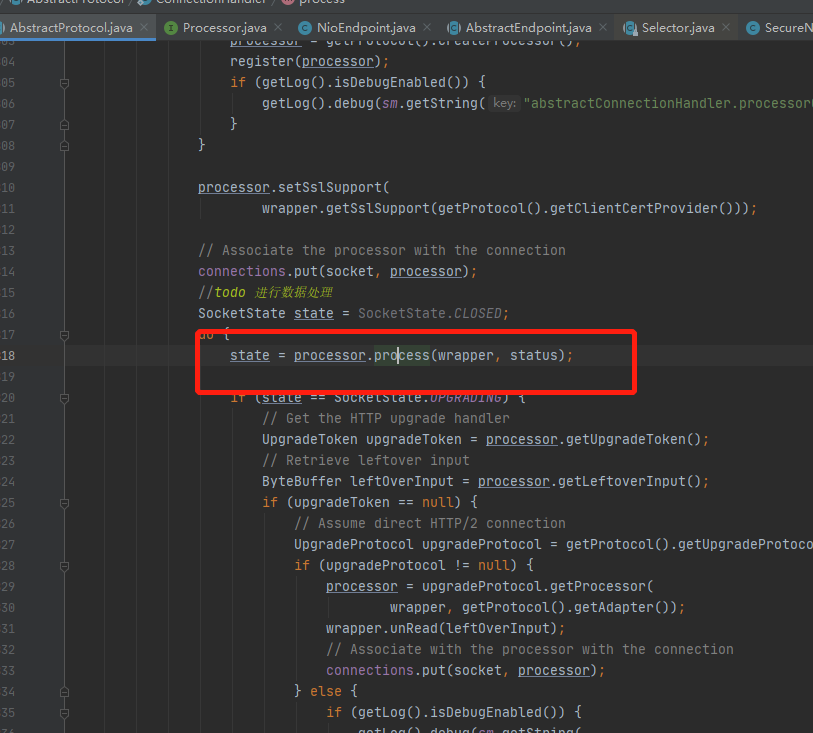This screenshot has width=813, height=733.
Task: Click the fold marker at the else line
Action: [x=64, y=692]
